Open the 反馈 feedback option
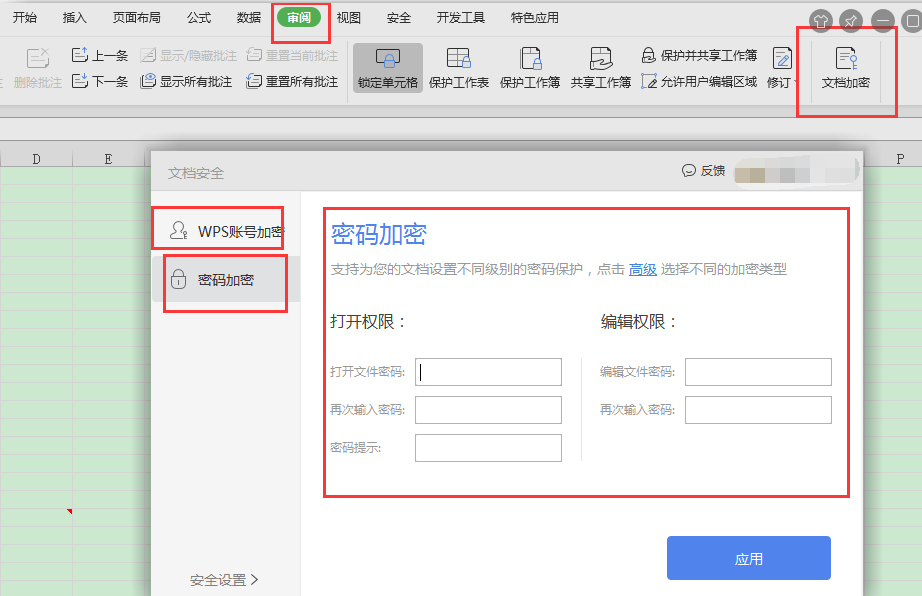922x596 pixels. pyautogui.click(x=704, y=171)
